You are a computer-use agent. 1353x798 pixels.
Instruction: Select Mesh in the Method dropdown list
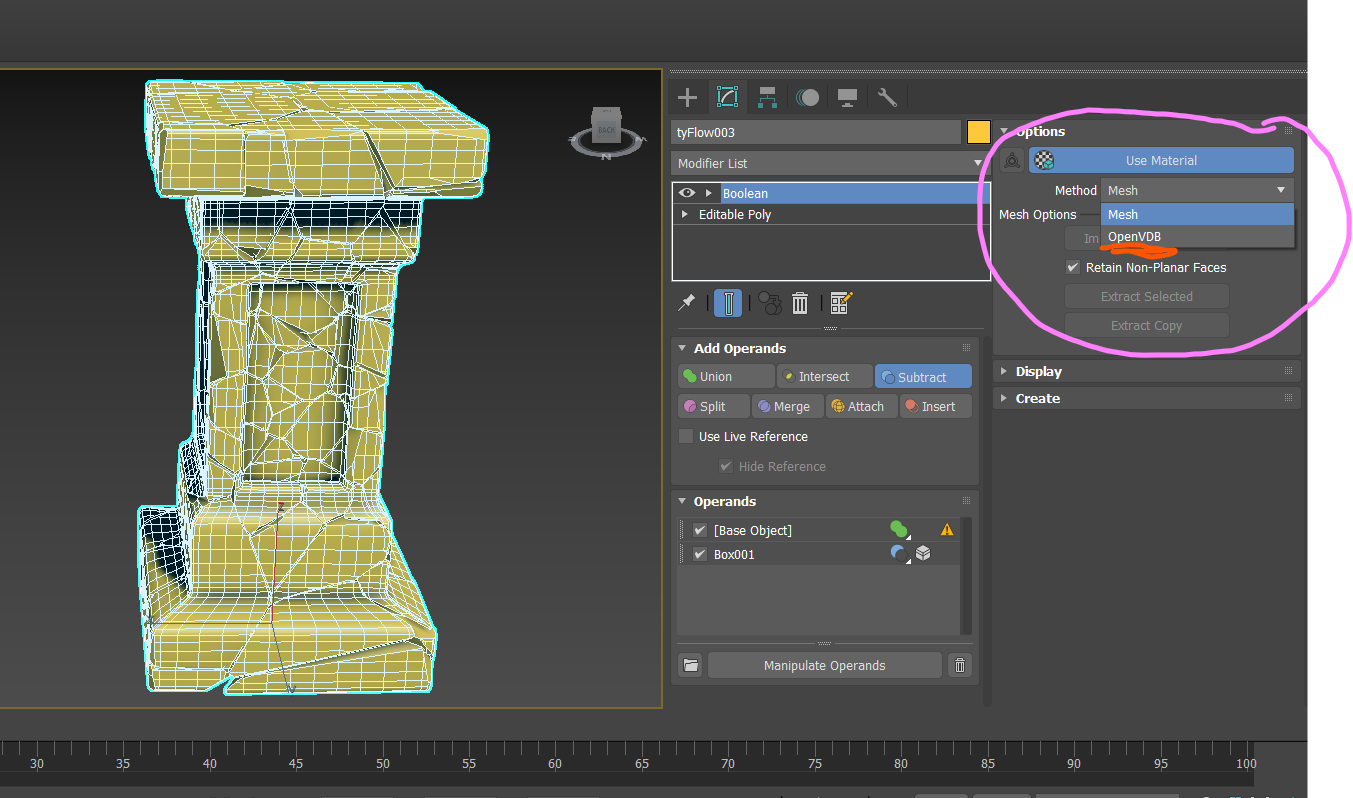point(1123,214)
